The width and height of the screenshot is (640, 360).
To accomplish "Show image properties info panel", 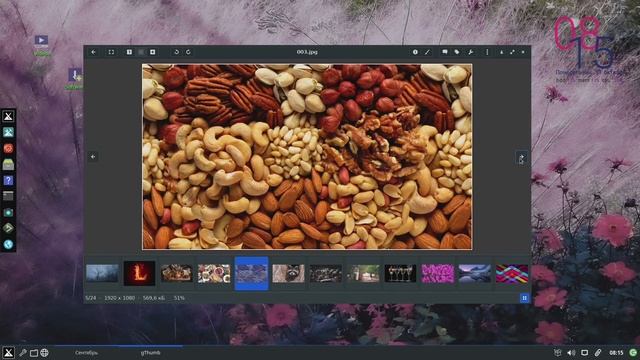I will [415, 52].
